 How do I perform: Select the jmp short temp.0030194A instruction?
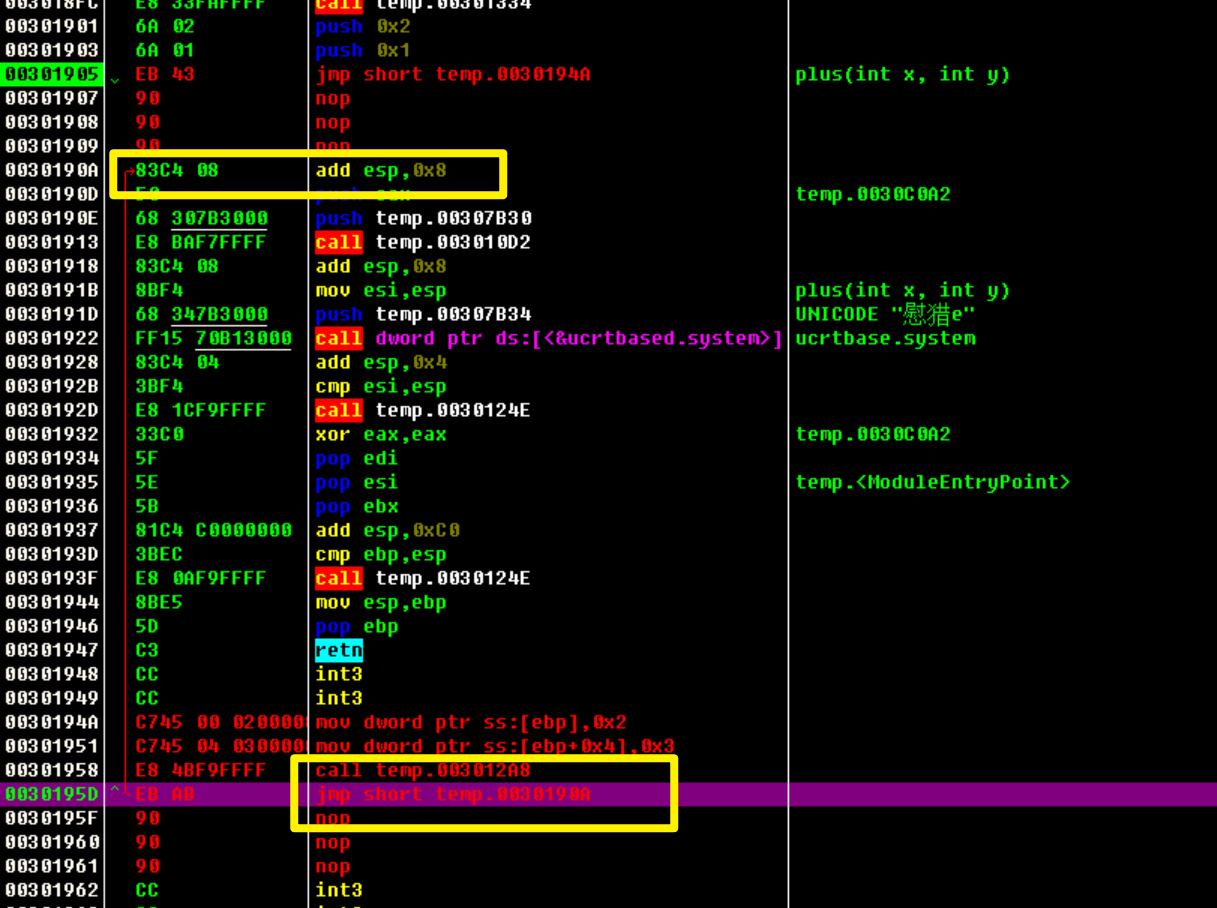tap(452, 74)
